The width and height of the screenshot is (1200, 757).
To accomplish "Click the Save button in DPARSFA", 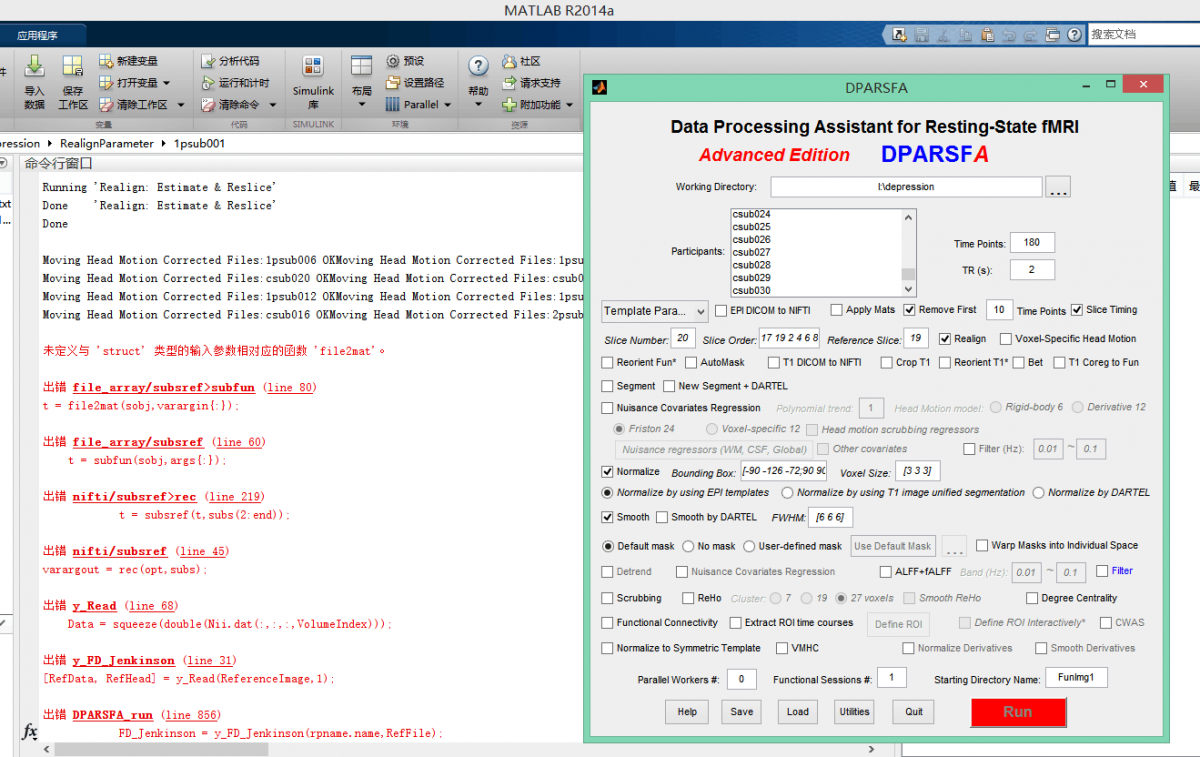I will point(742,712).
